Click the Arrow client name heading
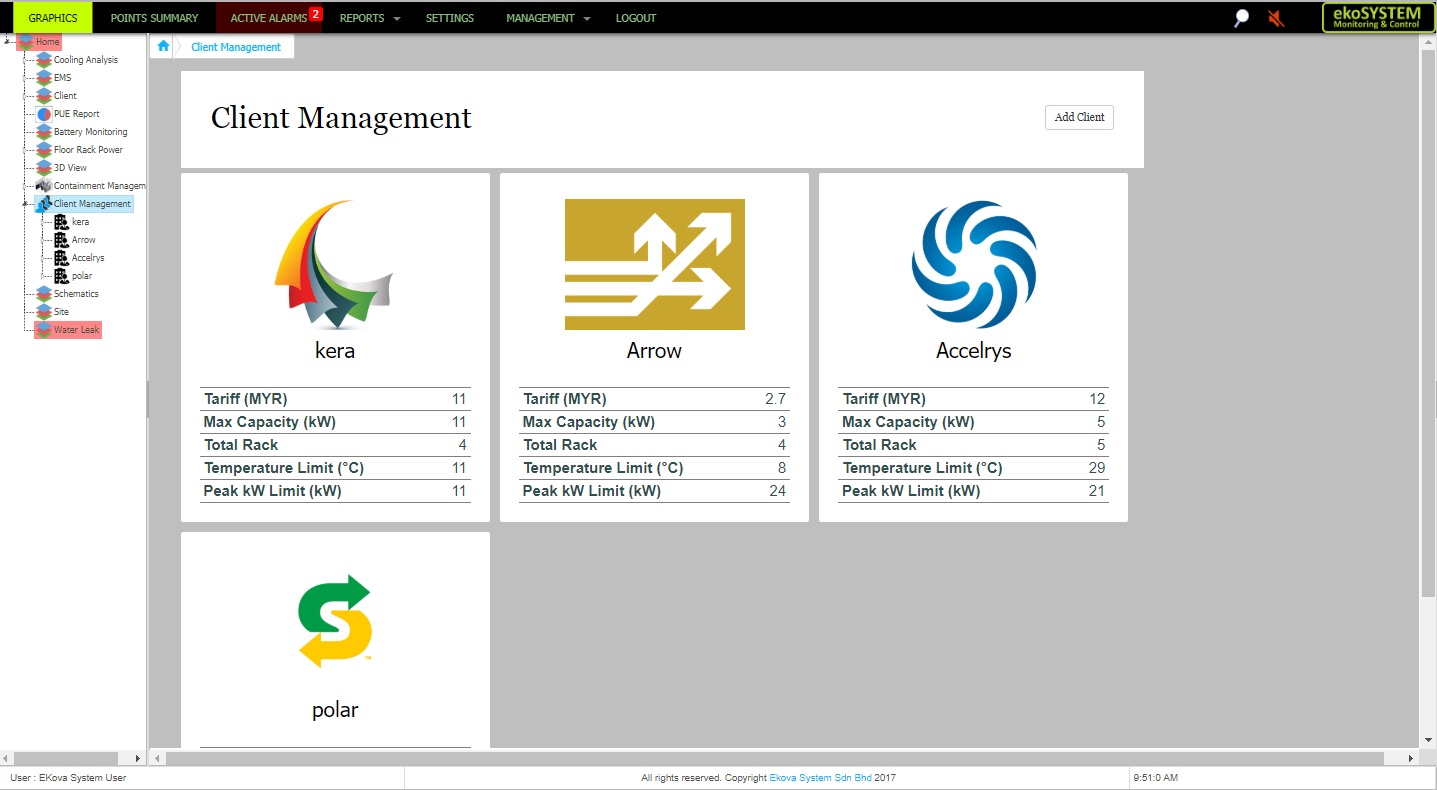 654,351
